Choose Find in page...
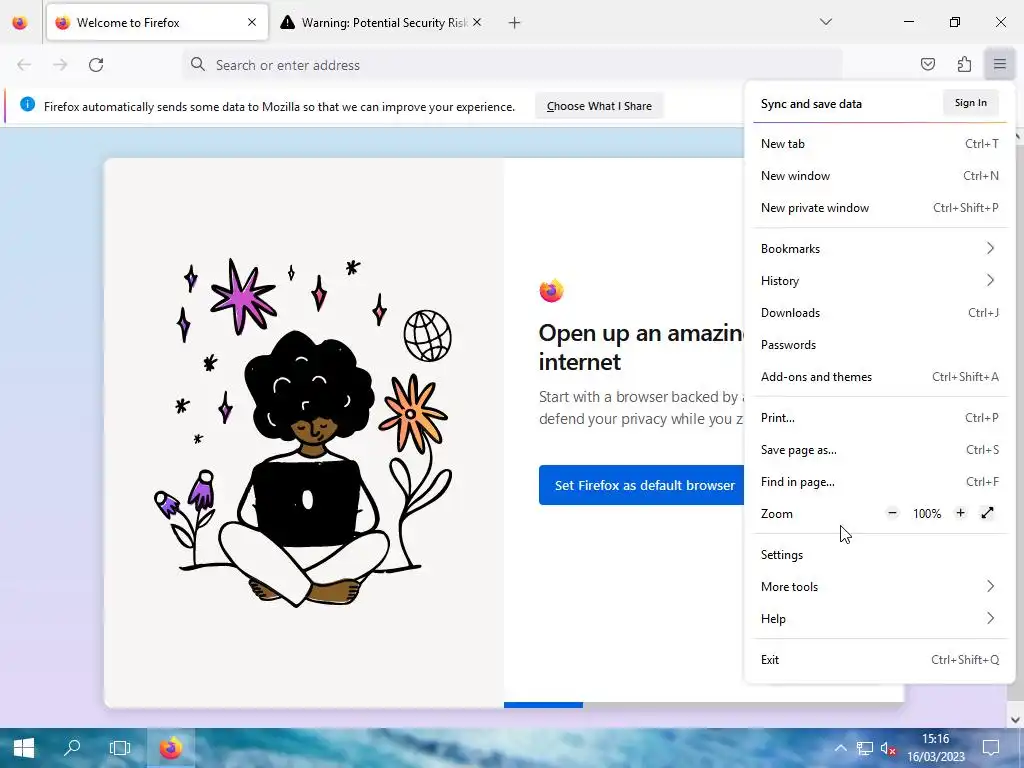Image resolution: width=1024 pixels, height=768 pixels. click(880, 482)
